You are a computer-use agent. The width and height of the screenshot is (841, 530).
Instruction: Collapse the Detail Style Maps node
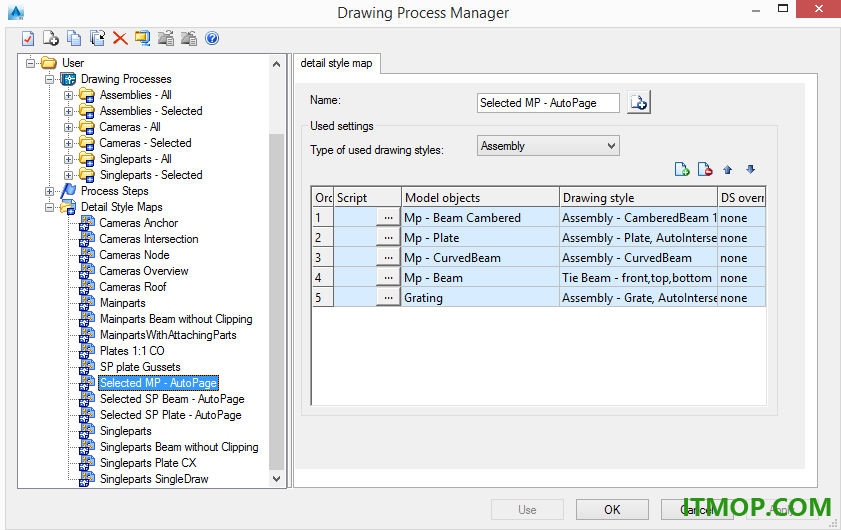click(49, 207)
